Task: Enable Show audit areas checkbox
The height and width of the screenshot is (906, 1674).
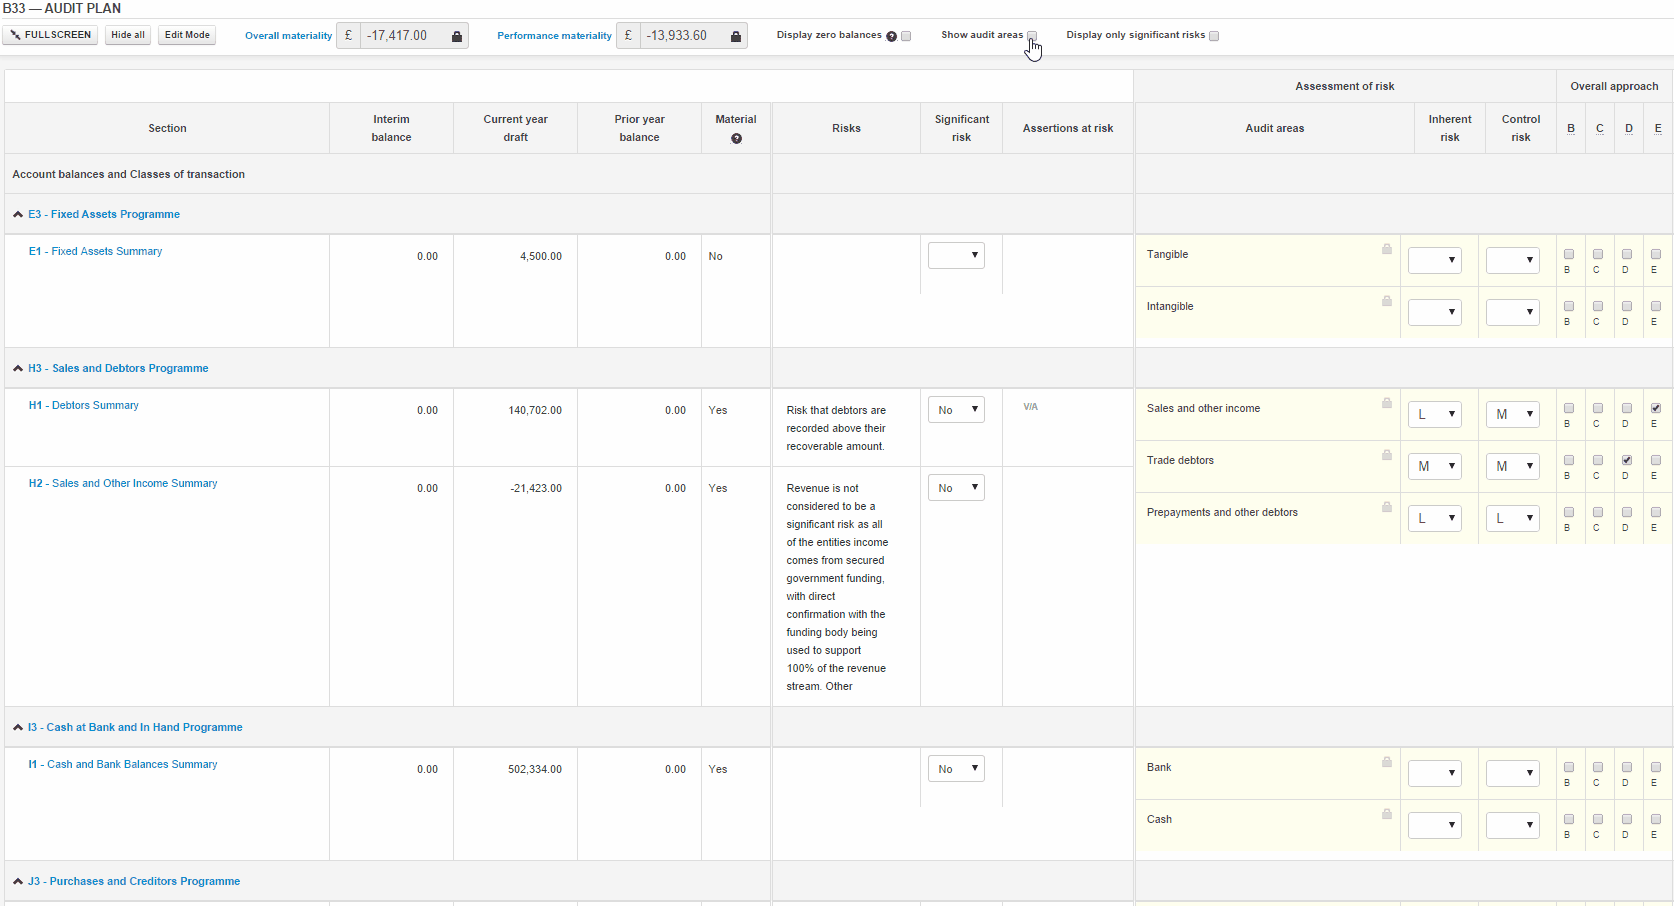Action: [1032, 36]
